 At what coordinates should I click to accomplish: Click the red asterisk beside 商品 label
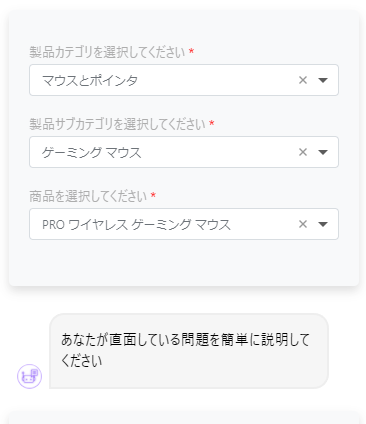coord(153,195)
